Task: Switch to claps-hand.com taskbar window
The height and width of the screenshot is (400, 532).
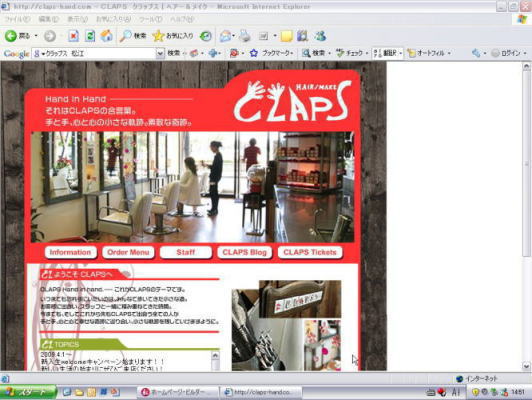Action: [x=262, y=392]
